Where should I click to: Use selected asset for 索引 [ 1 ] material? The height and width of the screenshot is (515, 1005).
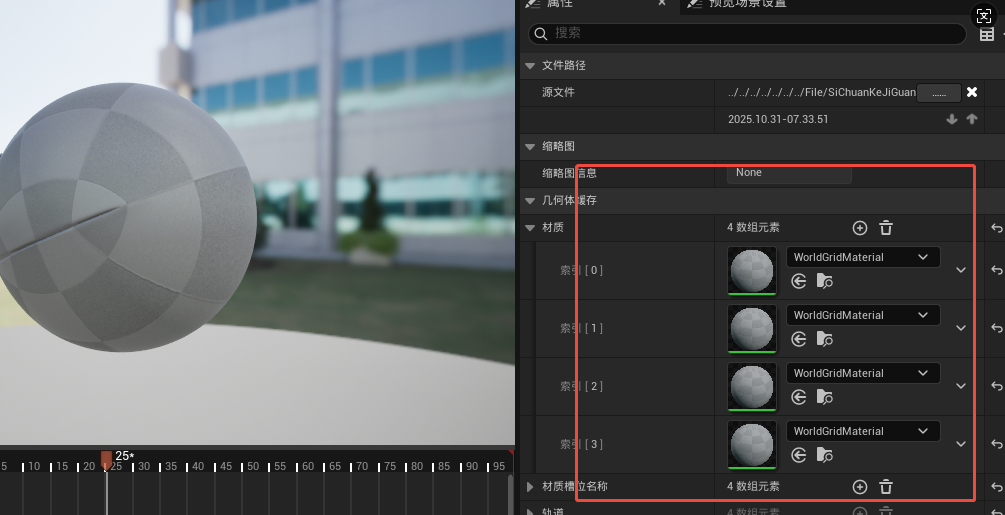tap(798, 339)
